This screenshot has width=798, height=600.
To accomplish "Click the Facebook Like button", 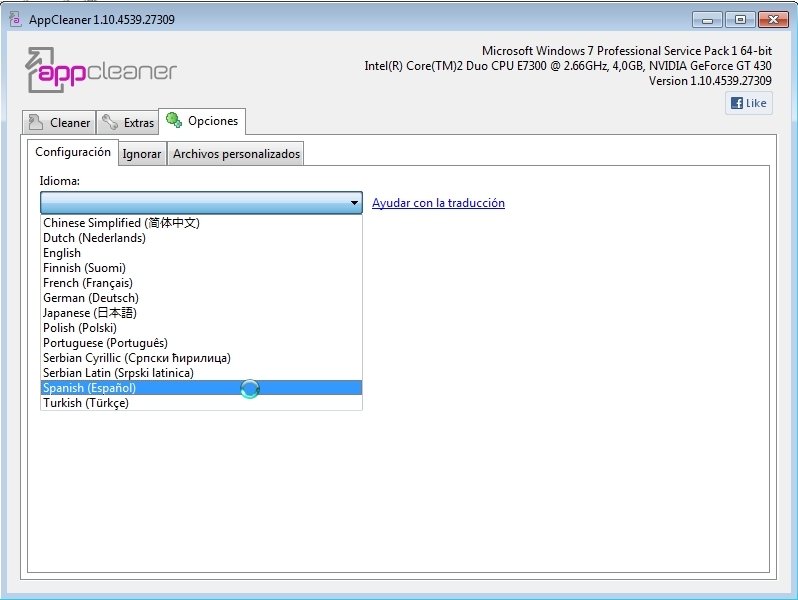I will 749,103.
